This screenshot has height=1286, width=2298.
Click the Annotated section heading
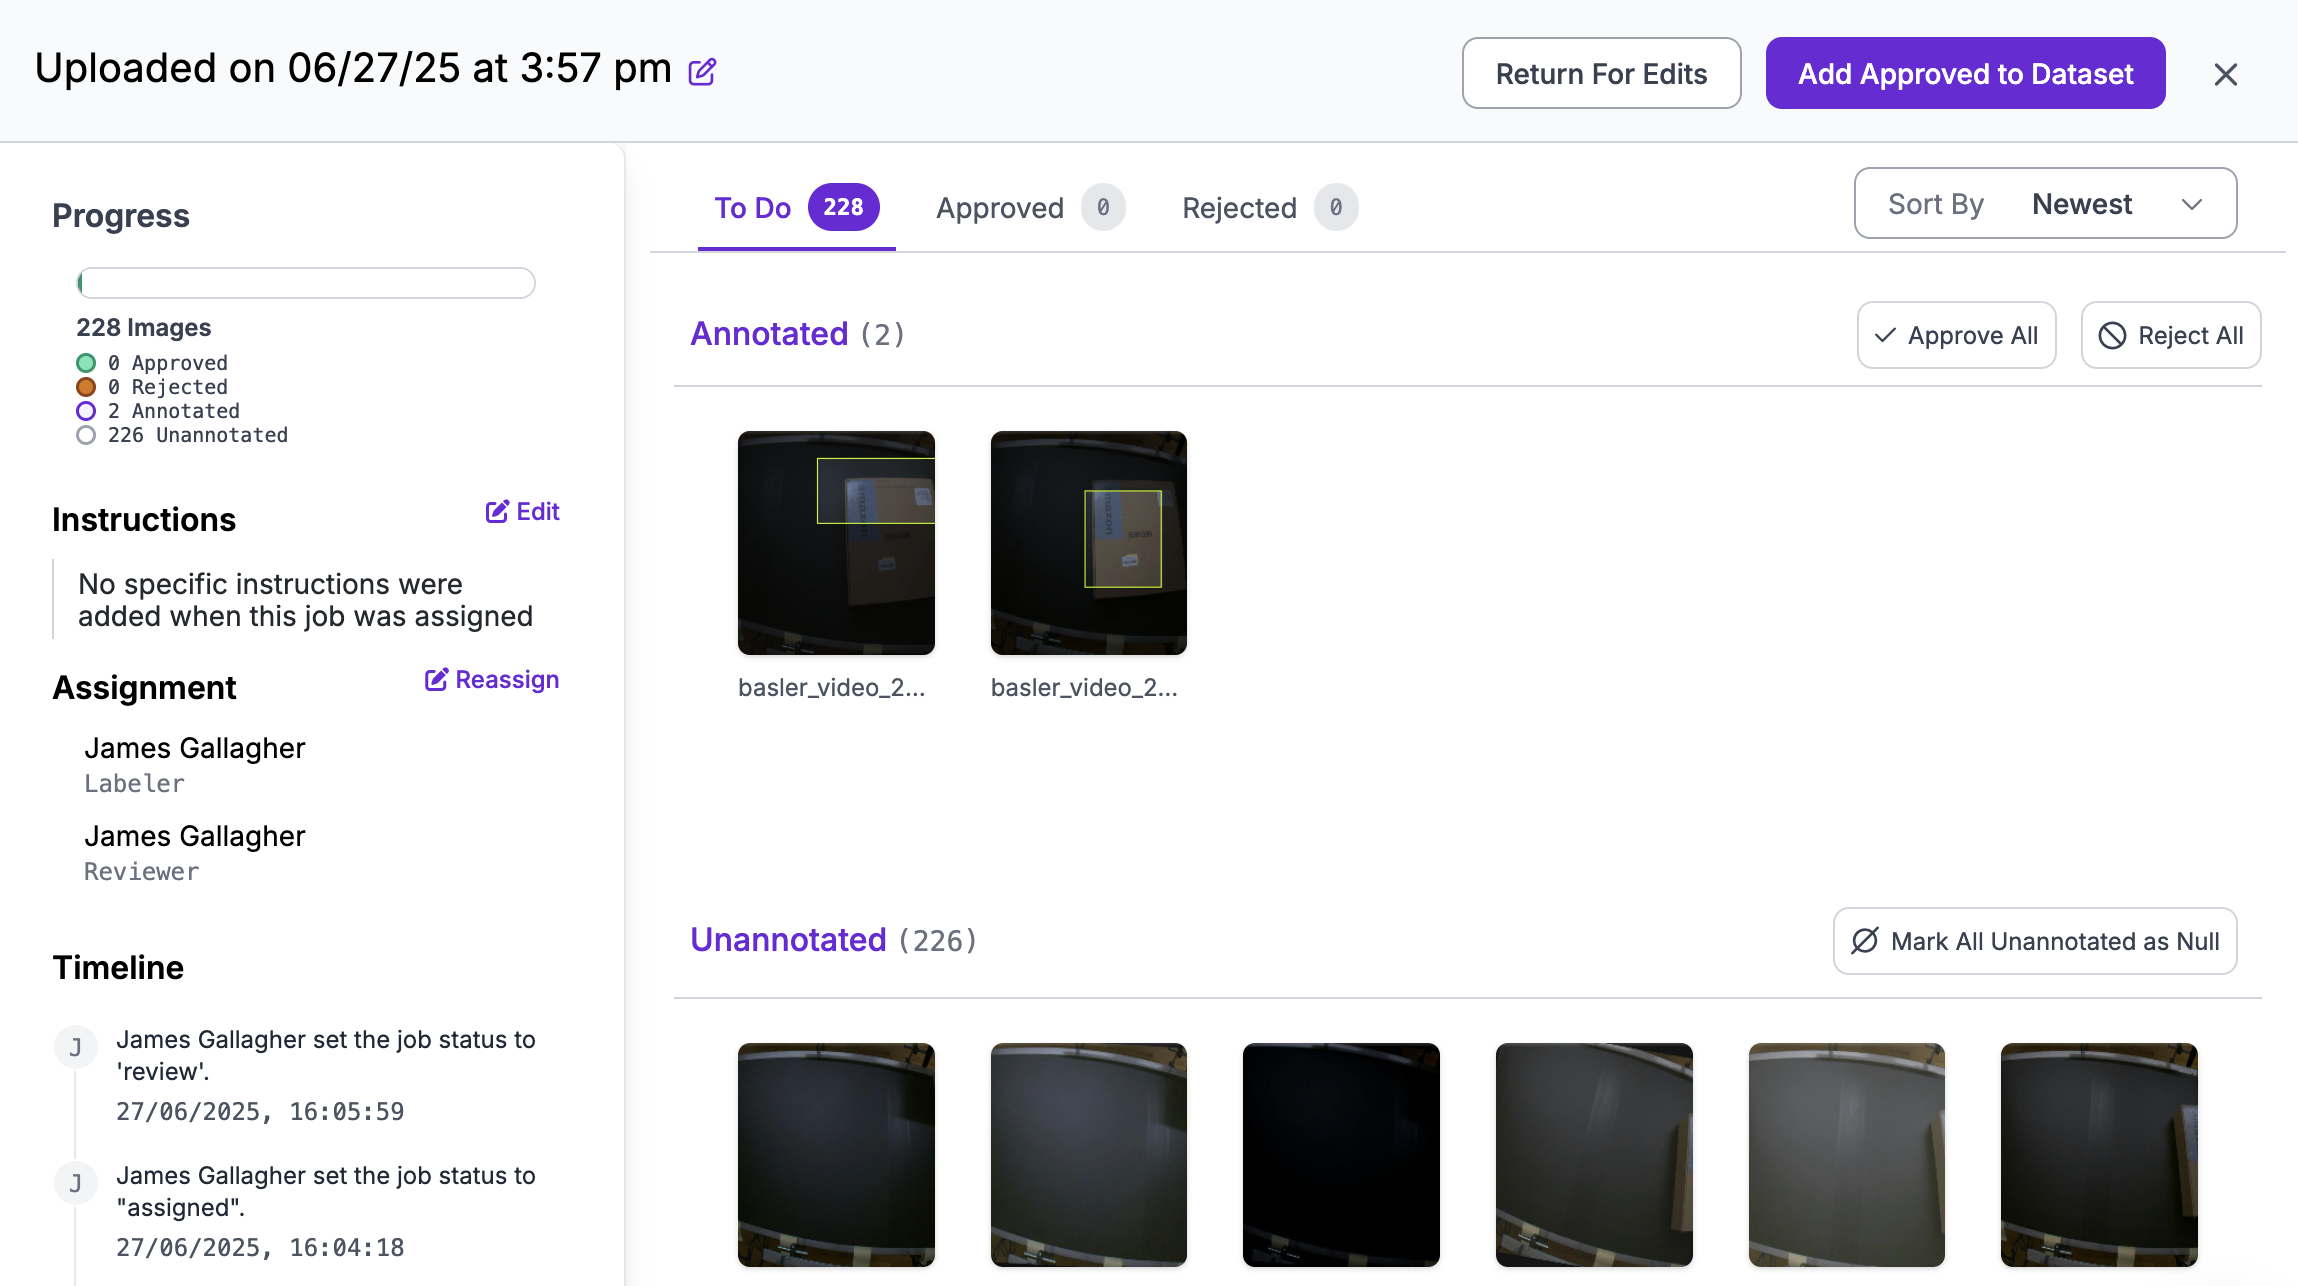[769, 334]
